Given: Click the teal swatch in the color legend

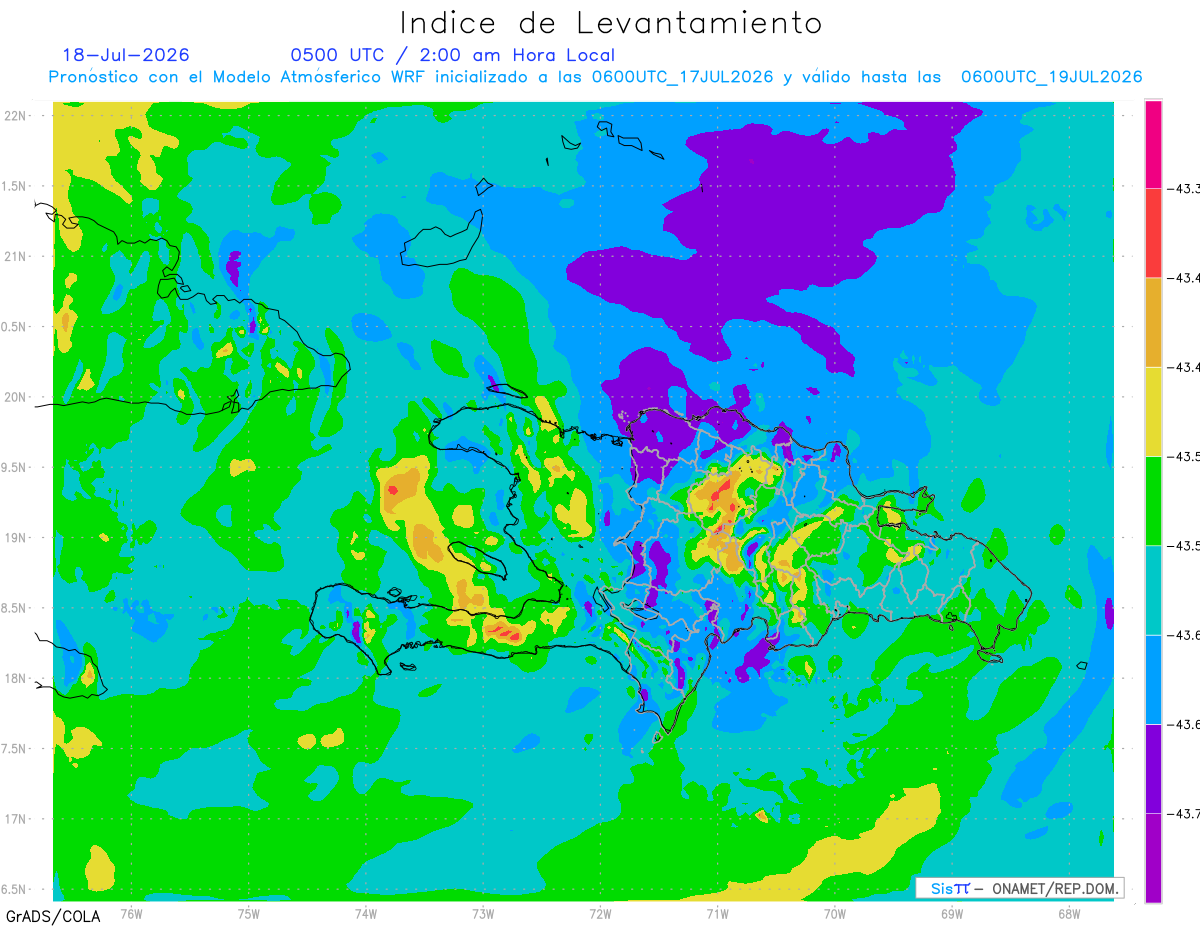Looking at the screenshot, I should tap(1153, 590).
